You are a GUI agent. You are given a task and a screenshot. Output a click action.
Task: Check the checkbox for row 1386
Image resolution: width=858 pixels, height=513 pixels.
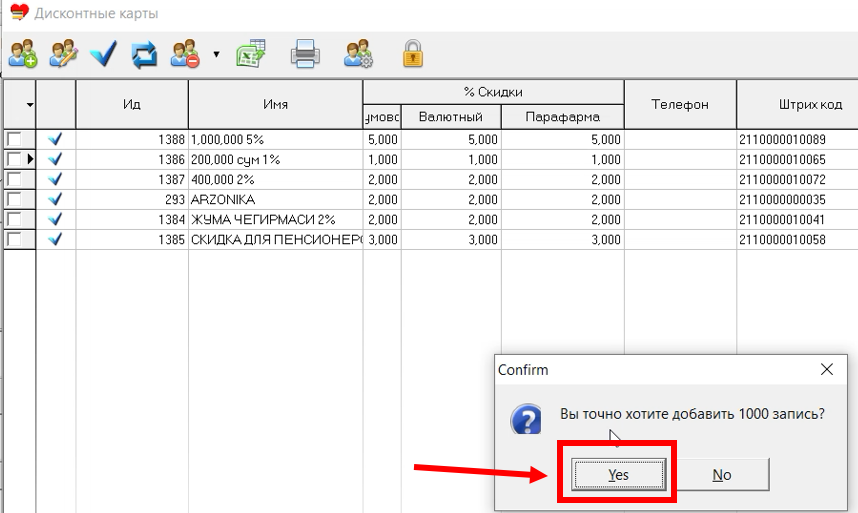tap(14, 159)
